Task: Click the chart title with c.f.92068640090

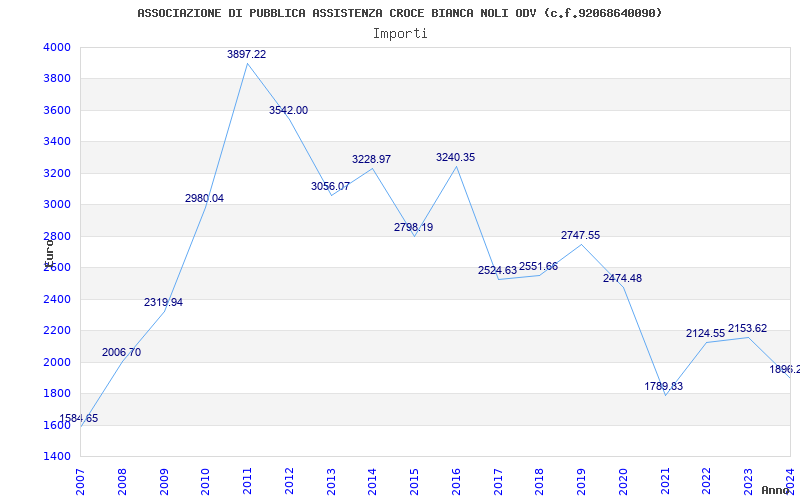Action: (399, 13)
